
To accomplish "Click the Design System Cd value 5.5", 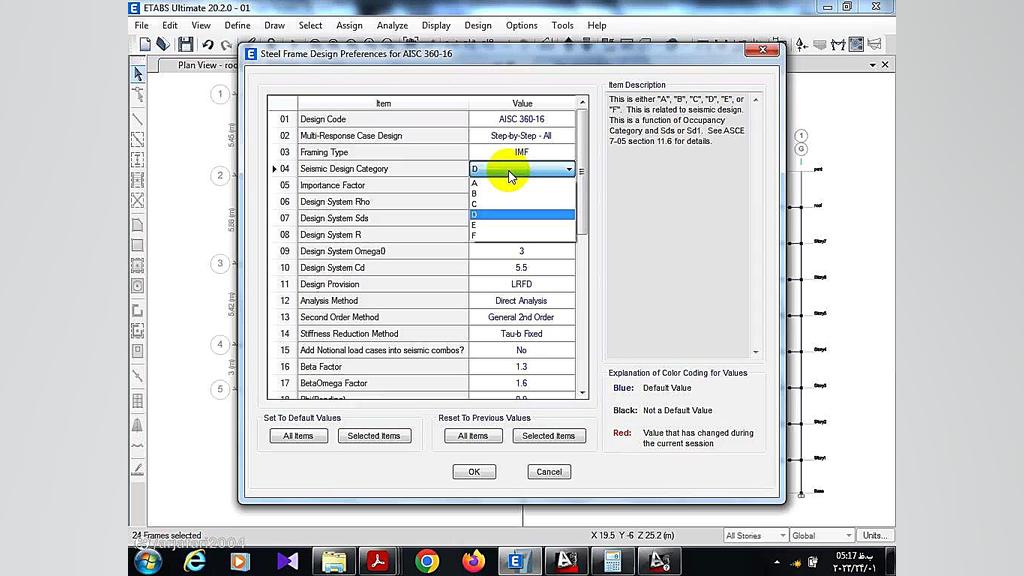I will (x=521, y=268).
